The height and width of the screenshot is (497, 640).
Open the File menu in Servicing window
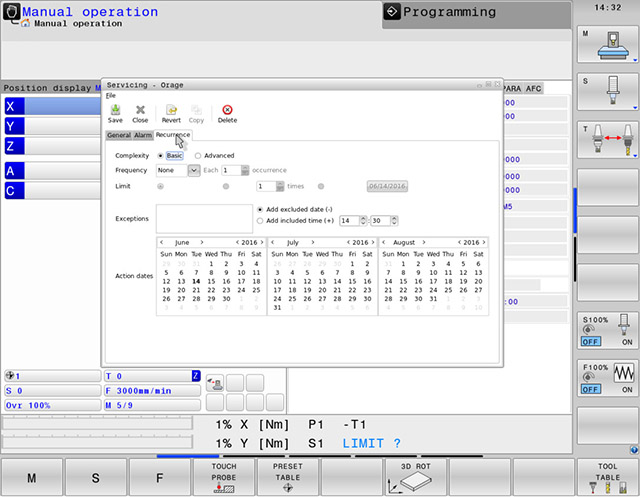[x=111, y=95]
